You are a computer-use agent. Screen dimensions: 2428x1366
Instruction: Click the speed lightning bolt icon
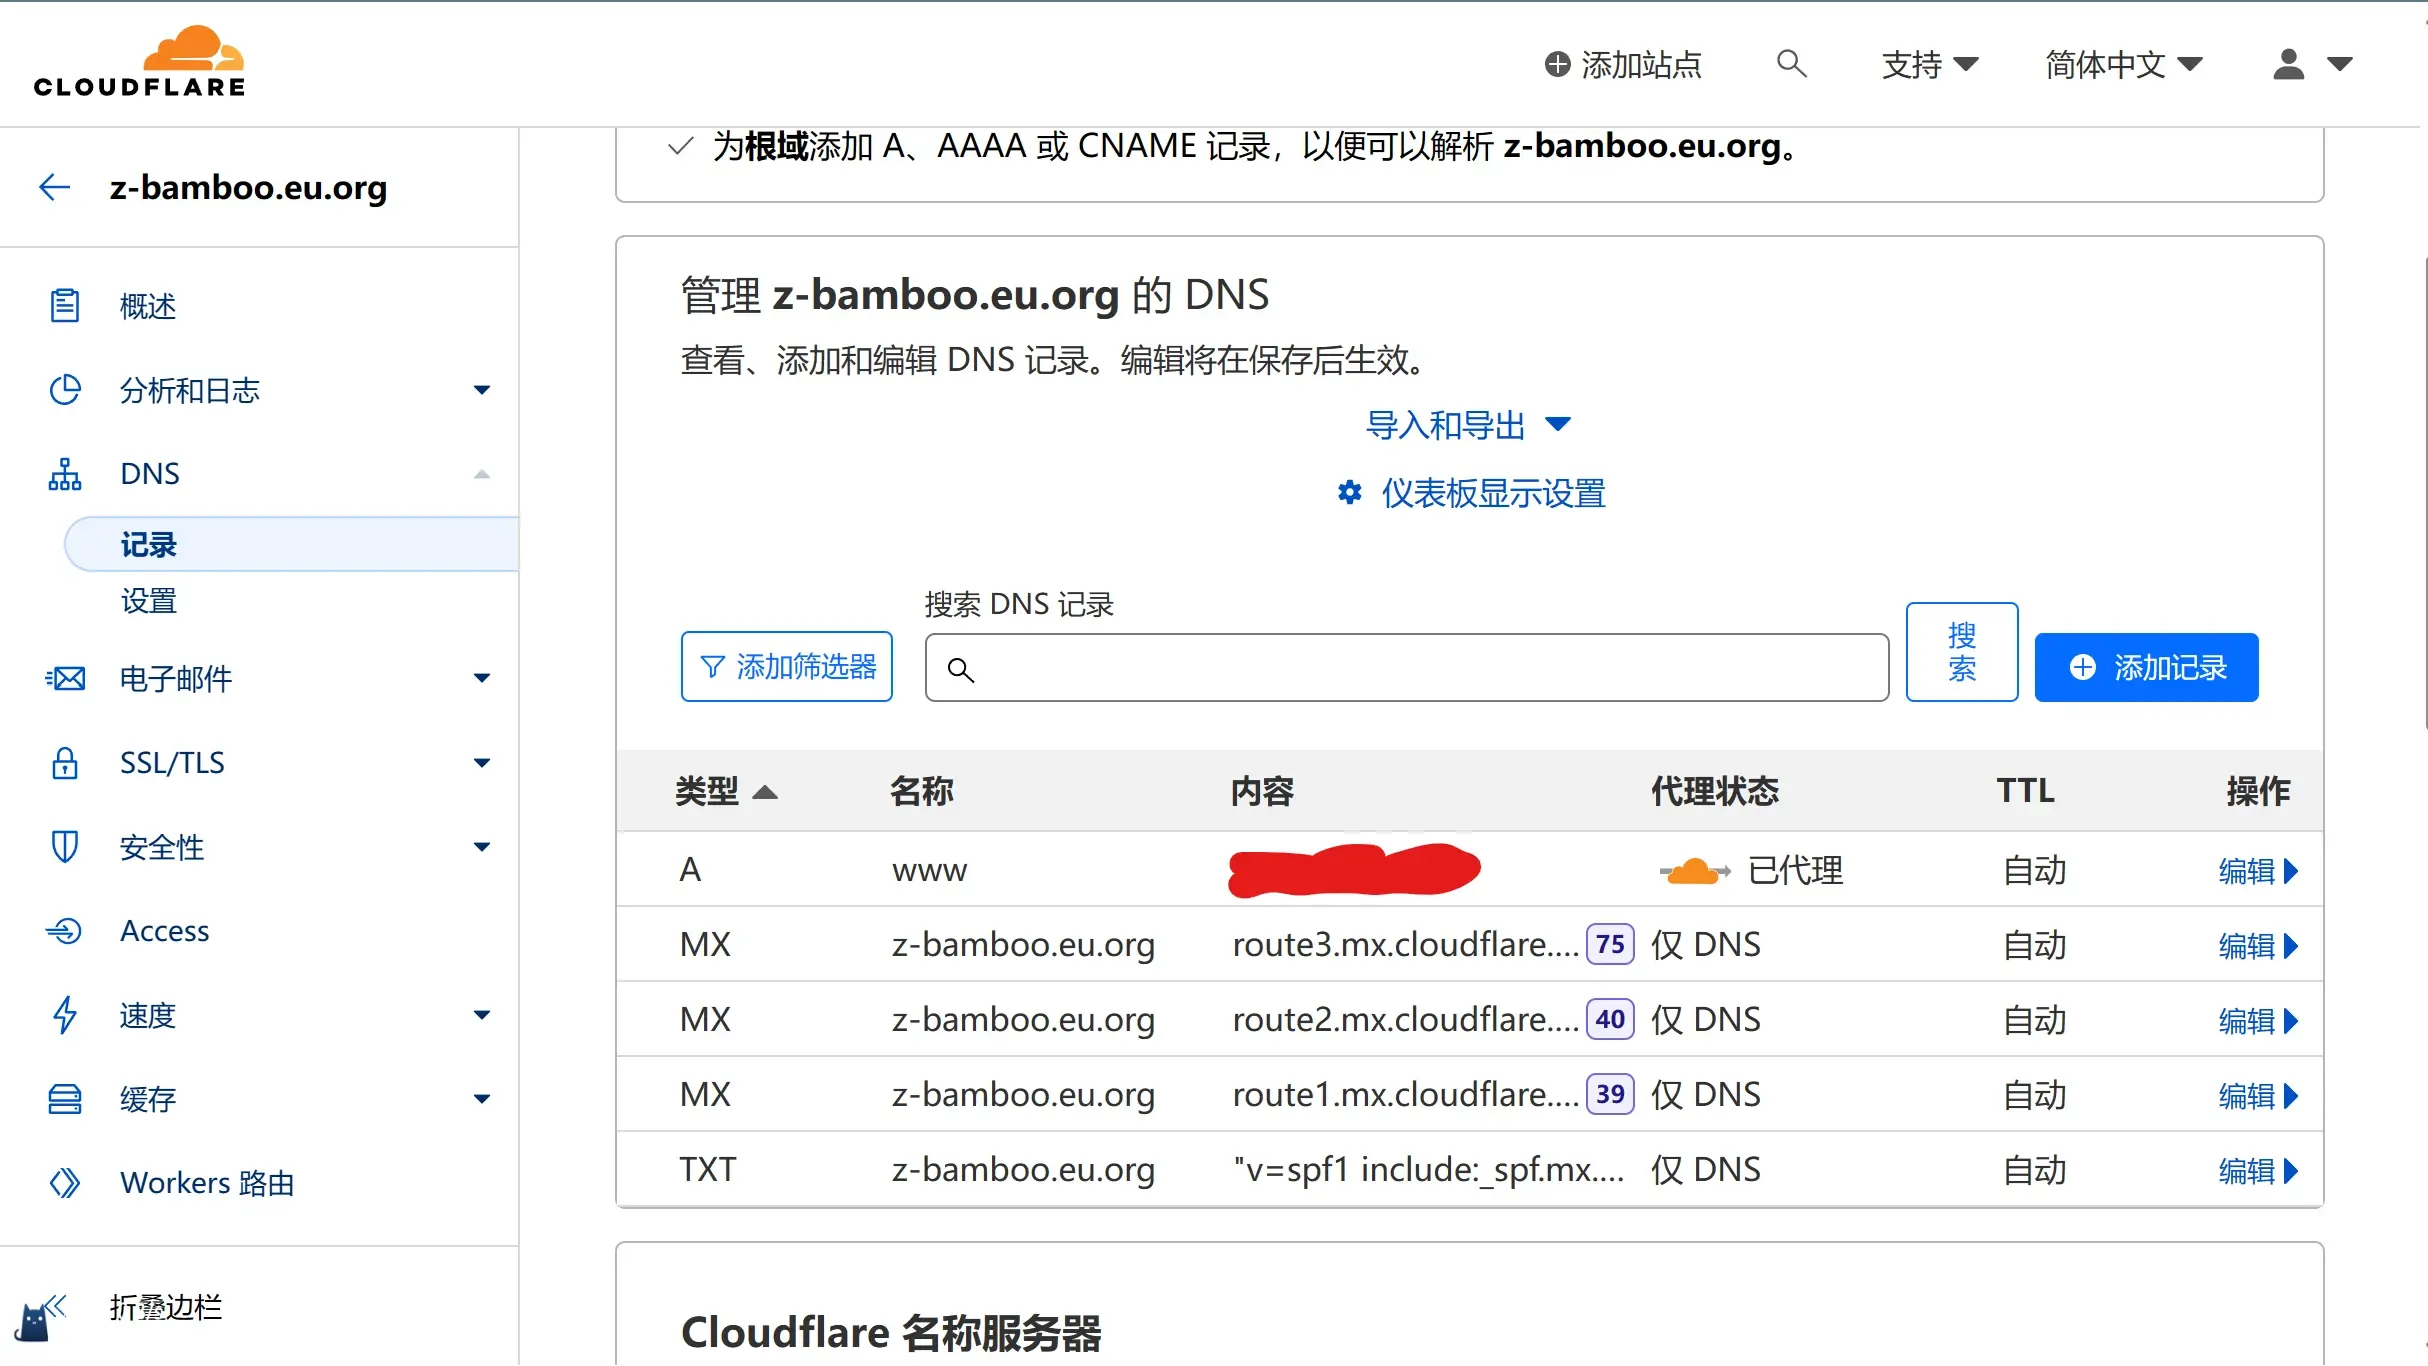tap(62, 1014)
